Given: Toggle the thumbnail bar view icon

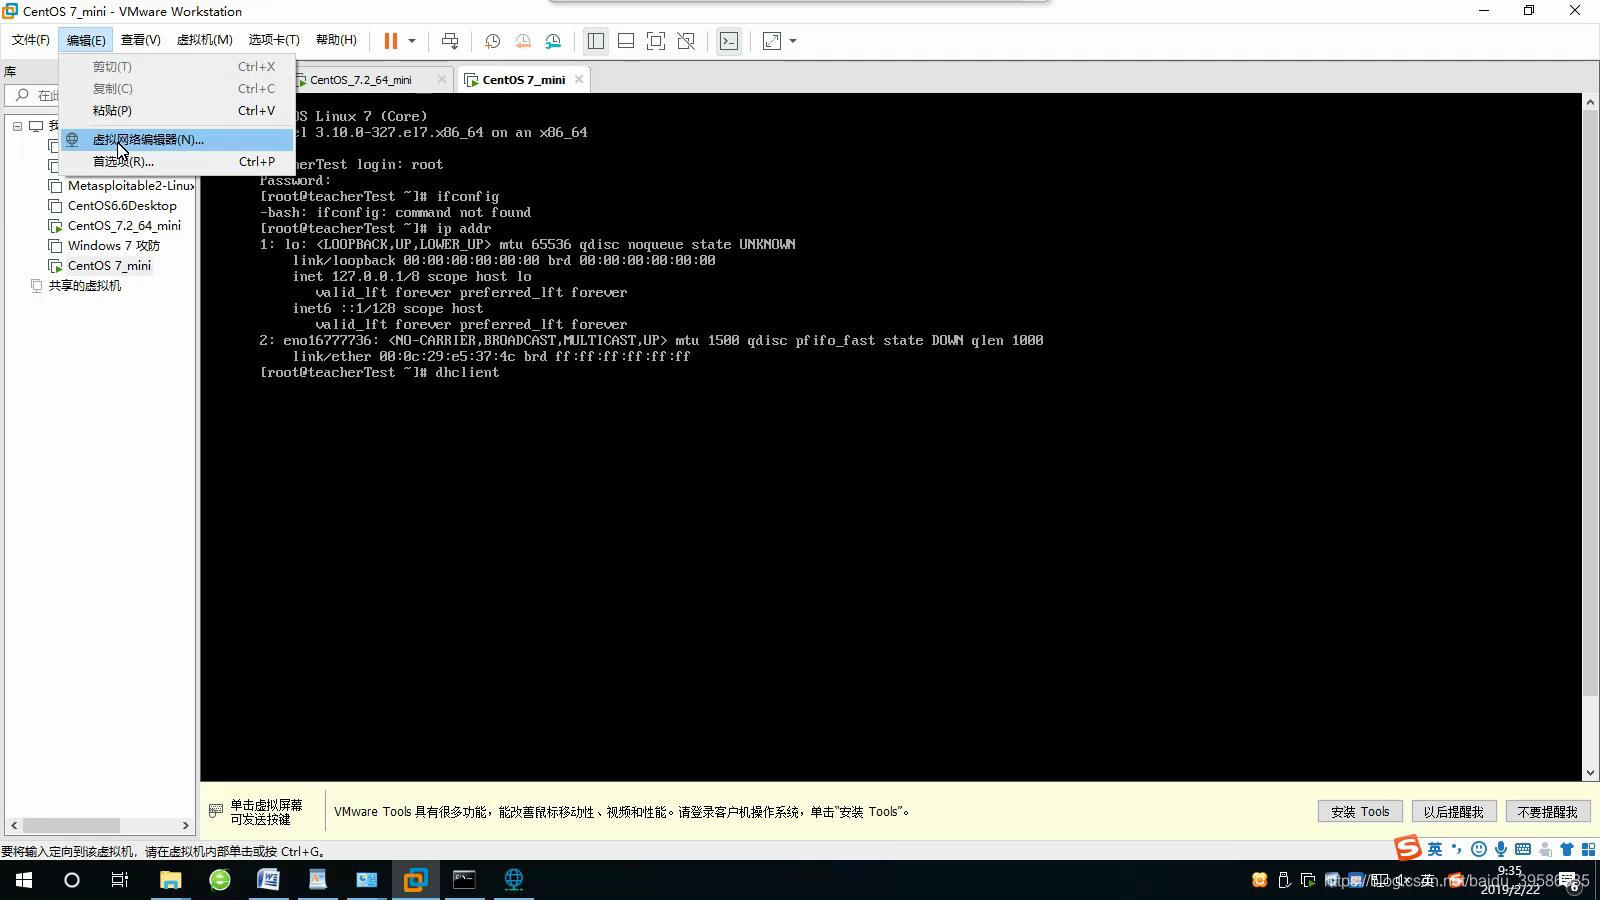Looking at the screenshot, I should pyautogui.click(x=626, y=41).
